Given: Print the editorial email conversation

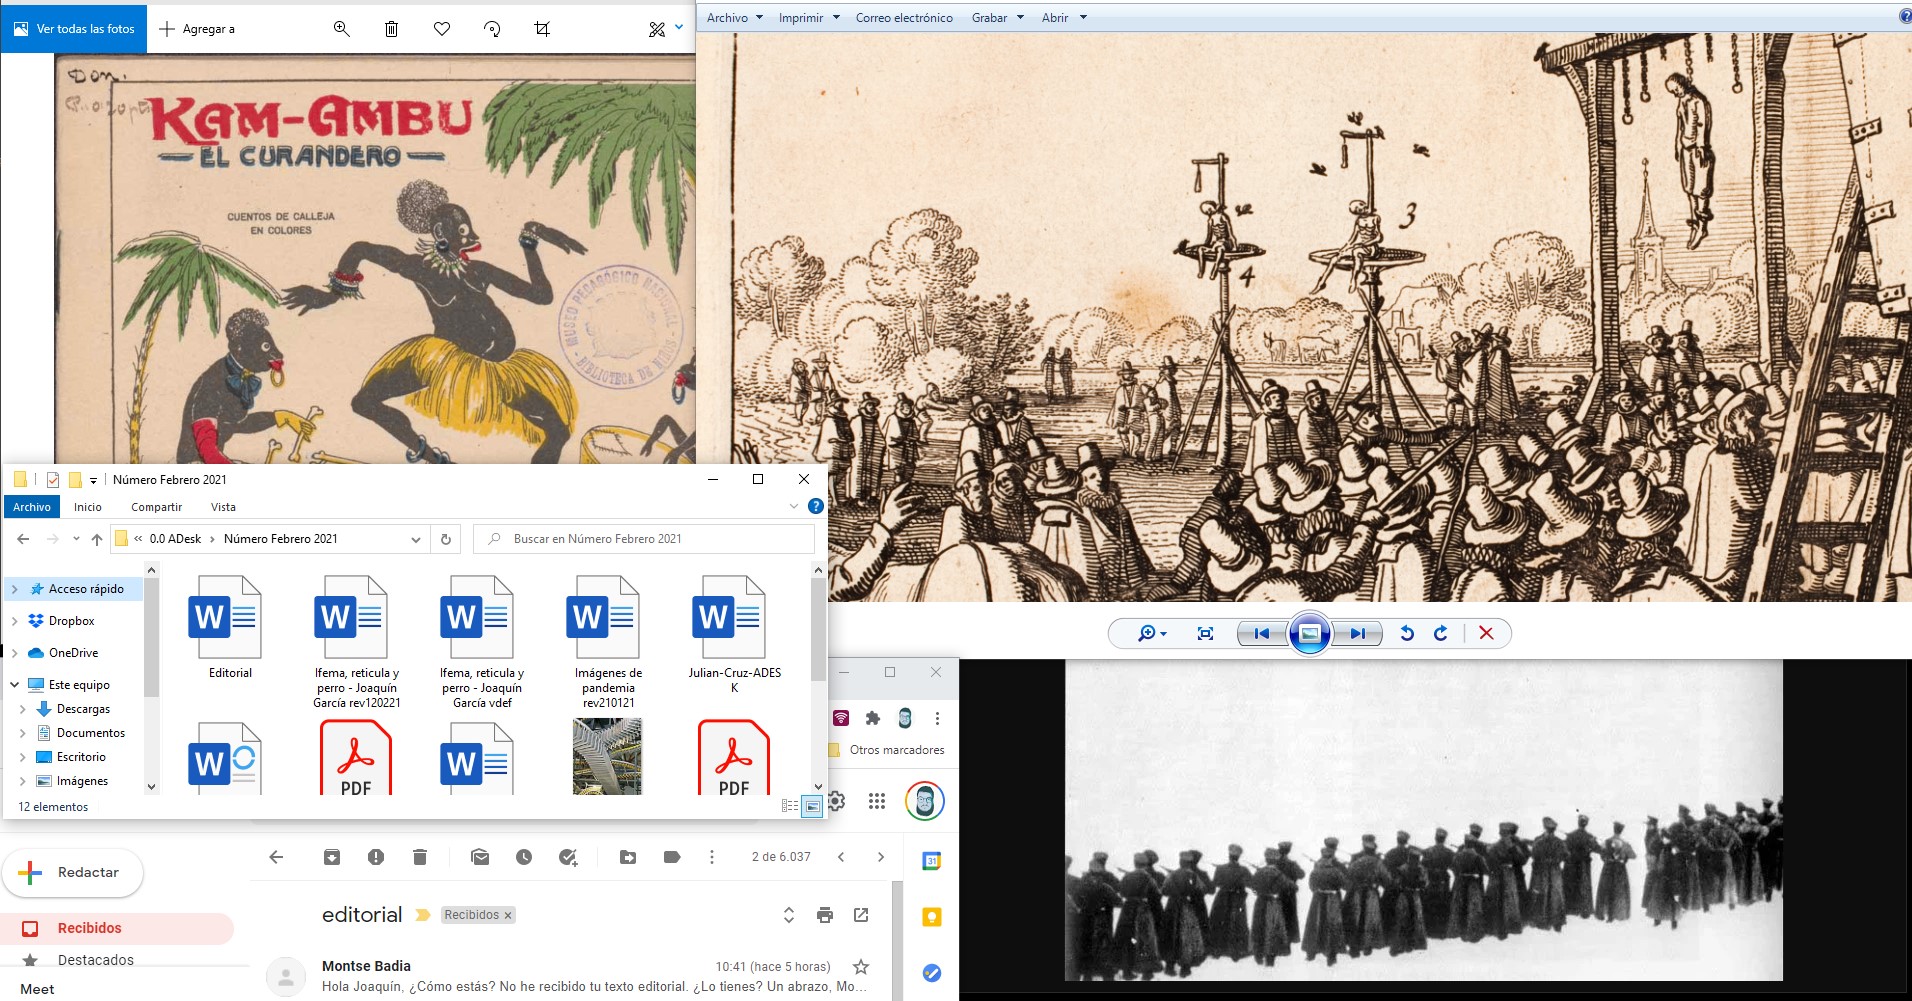Looking at the screenshot, I should click(825, 915).
